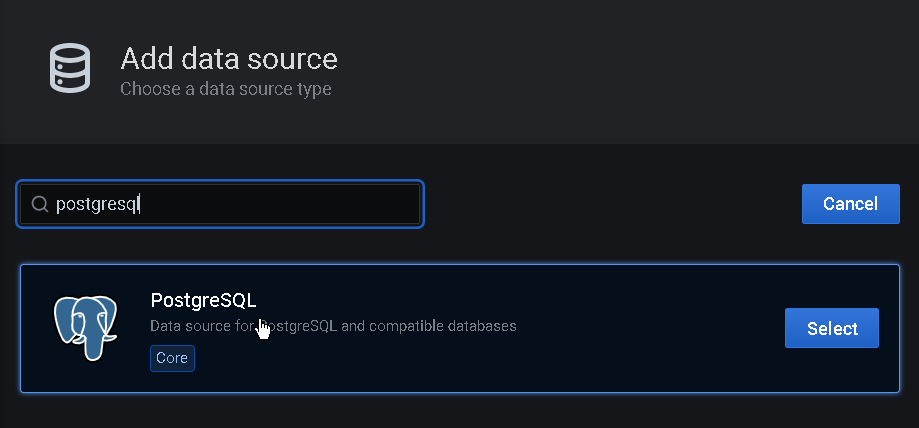Click the PostgreSQL card title

point(203,300)
